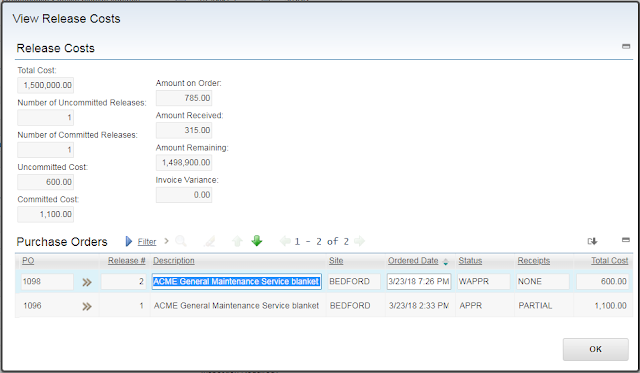The height and width of the screenshot is (373, 640).
Task: Open detail menu for PO 1098
Action: (87, 282)
